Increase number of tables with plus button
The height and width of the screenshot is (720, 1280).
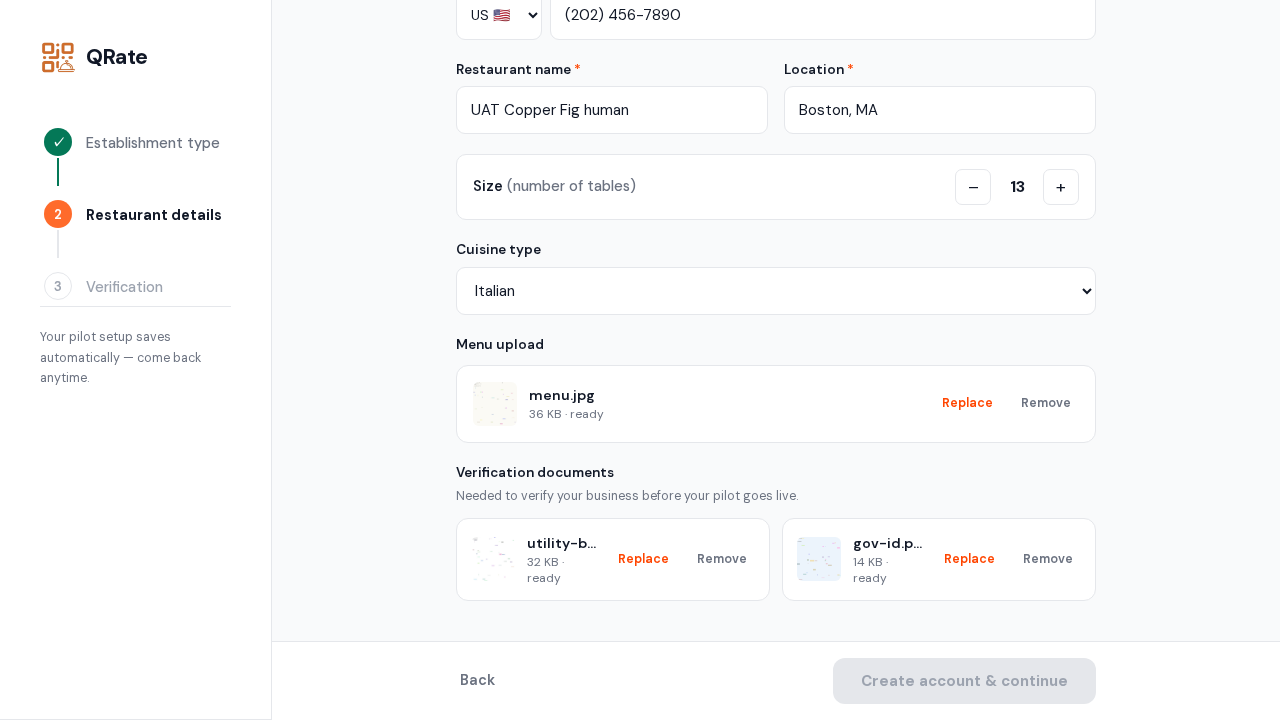pos(1061,187)
